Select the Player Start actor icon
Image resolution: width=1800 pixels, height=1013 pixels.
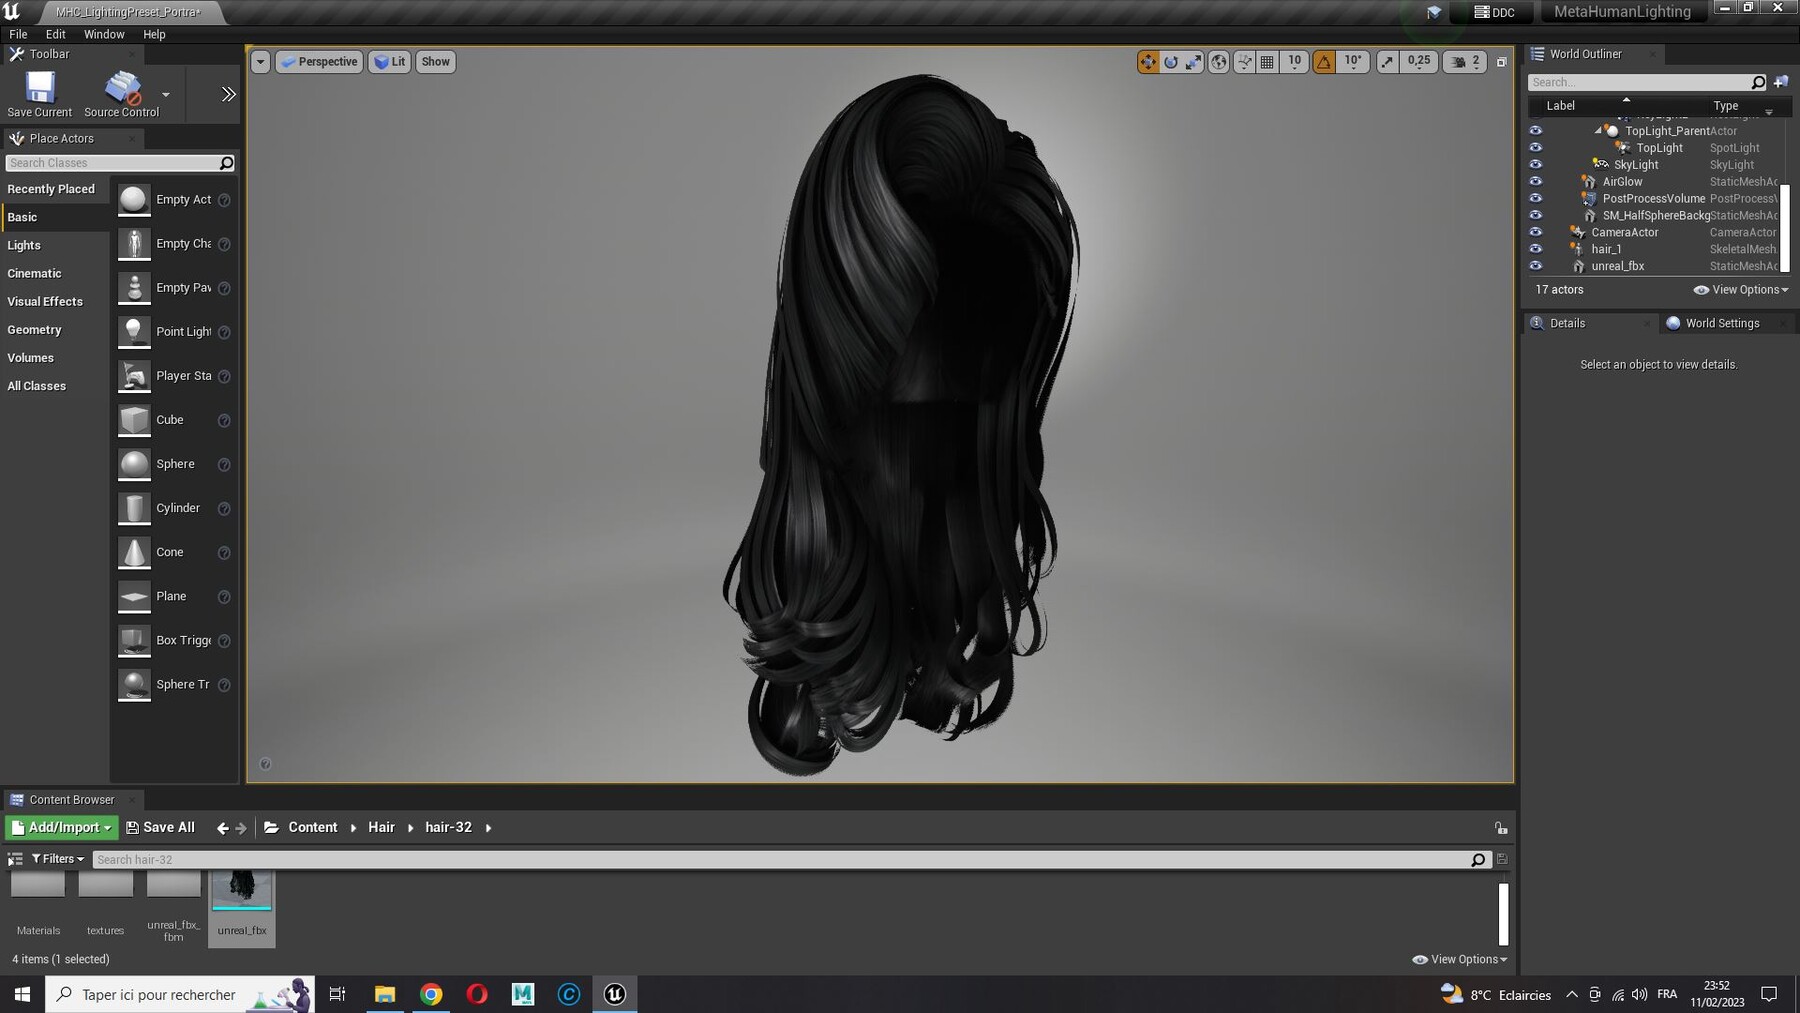[134, 376]
